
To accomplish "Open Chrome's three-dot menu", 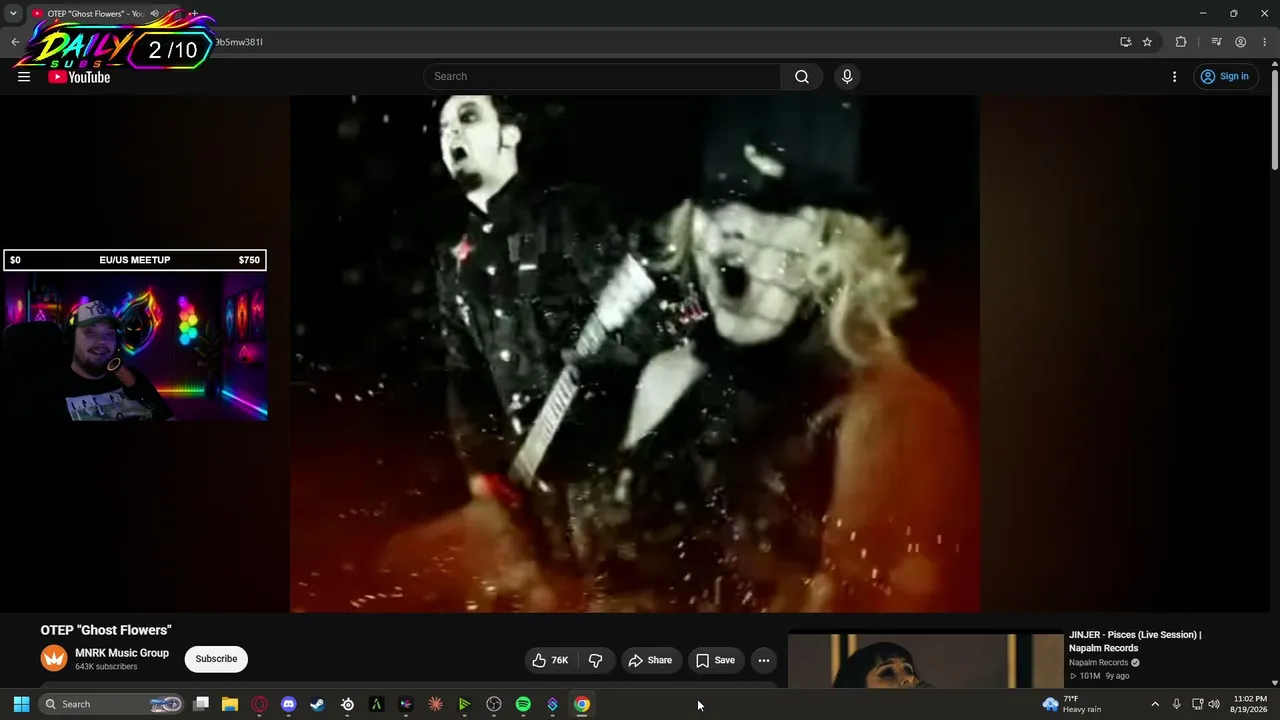I will click(1264, 42).
